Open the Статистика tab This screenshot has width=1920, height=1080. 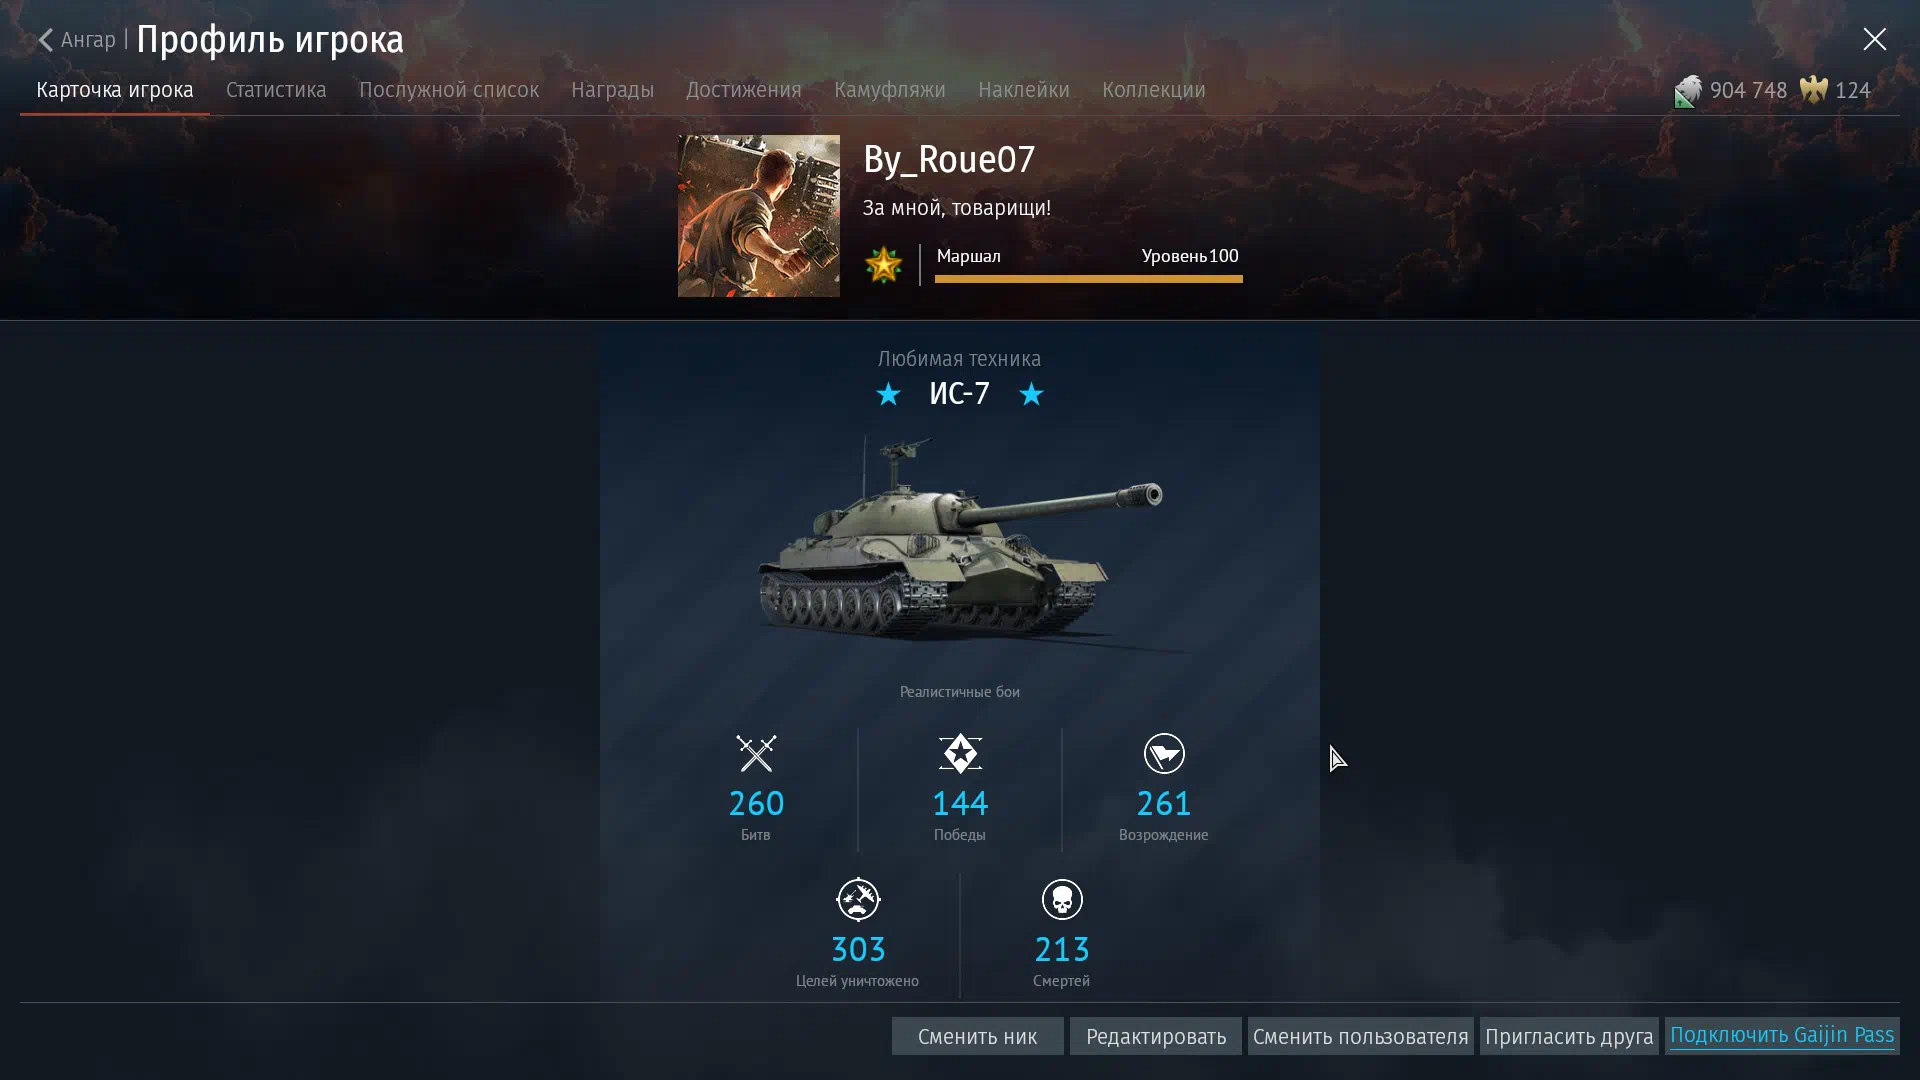point(276,90)
